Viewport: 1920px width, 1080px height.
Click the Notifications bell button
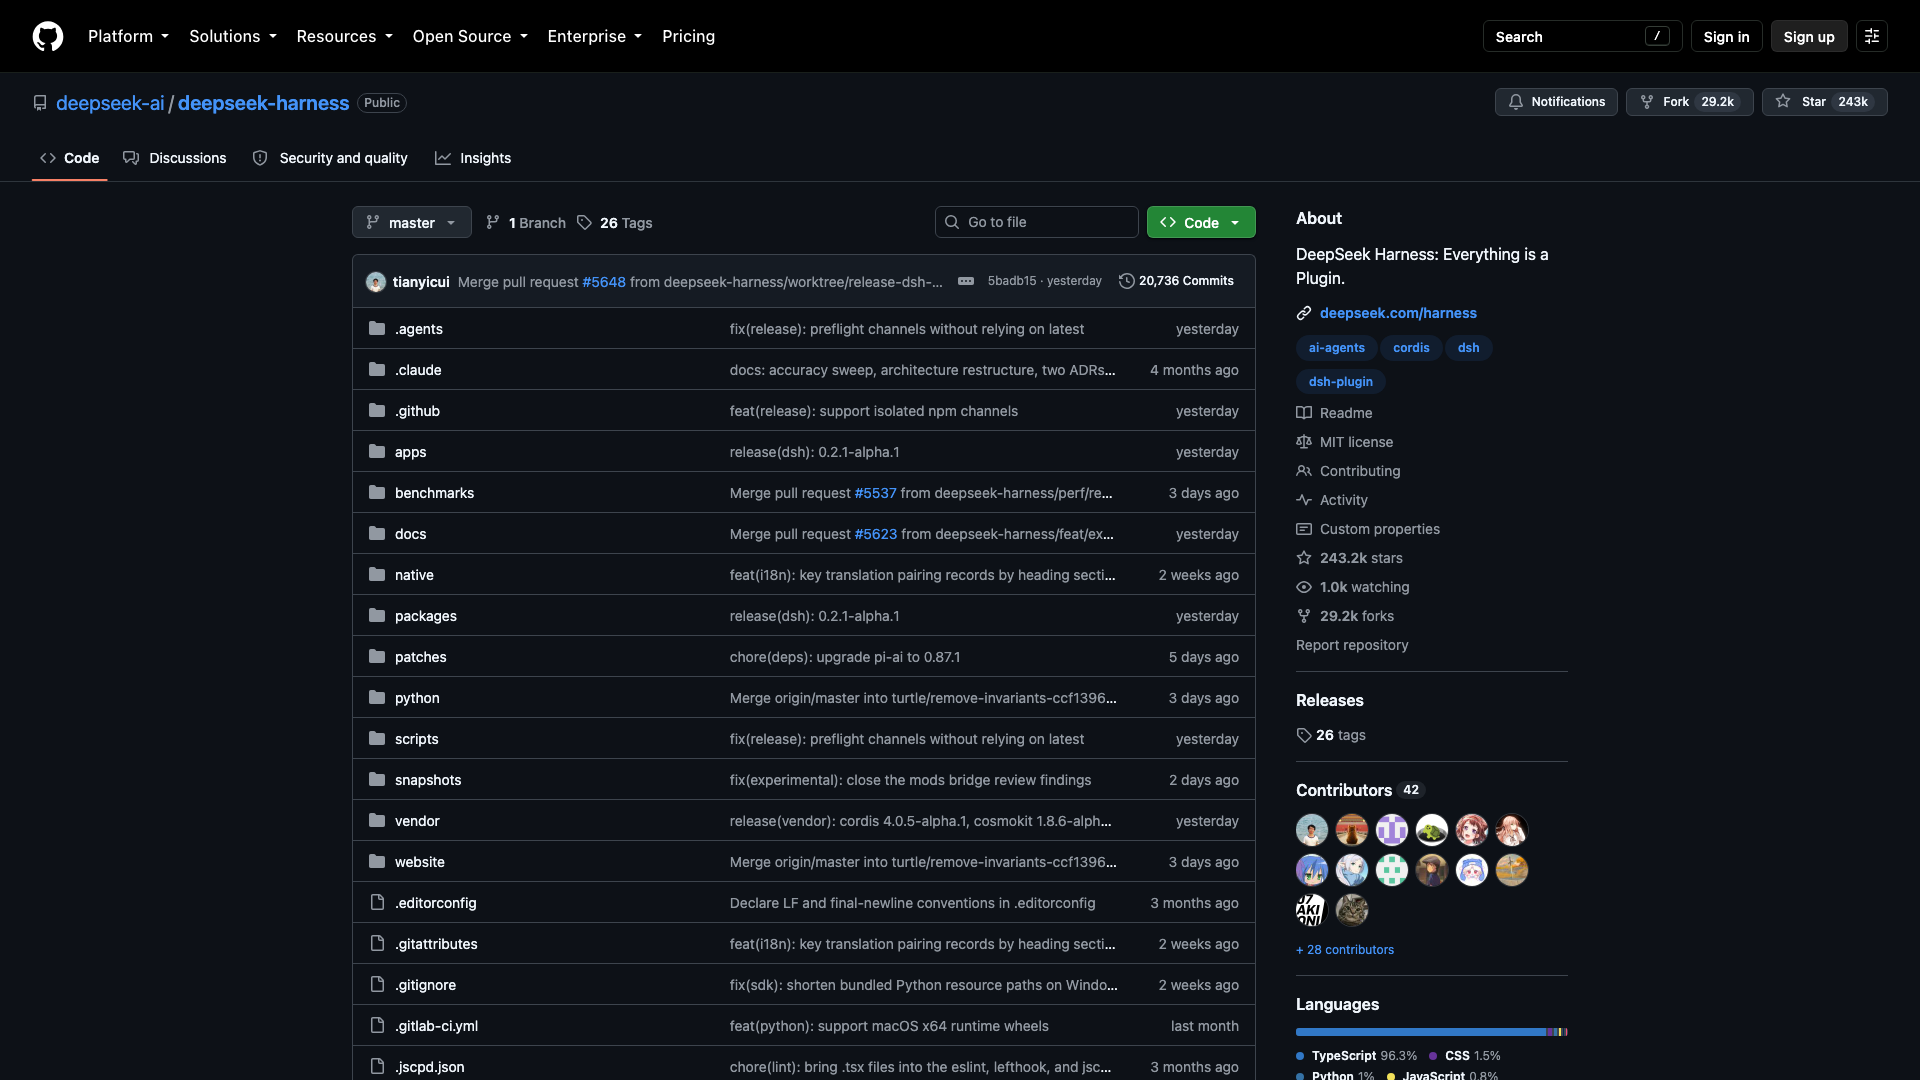click(x=1556, y=102)
